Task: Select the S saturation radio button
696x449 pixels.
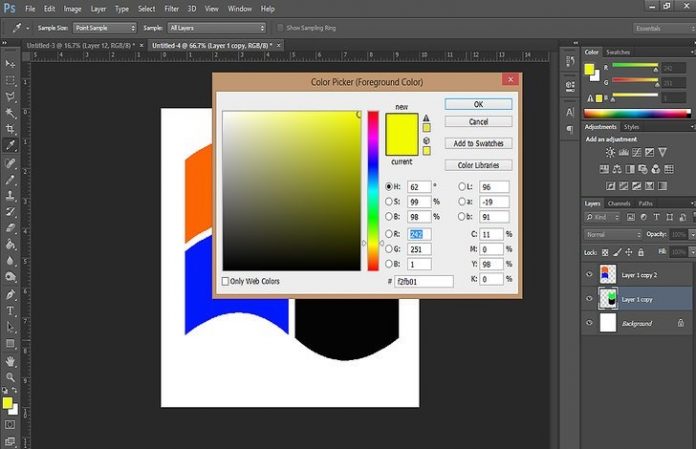Action: 390,202
